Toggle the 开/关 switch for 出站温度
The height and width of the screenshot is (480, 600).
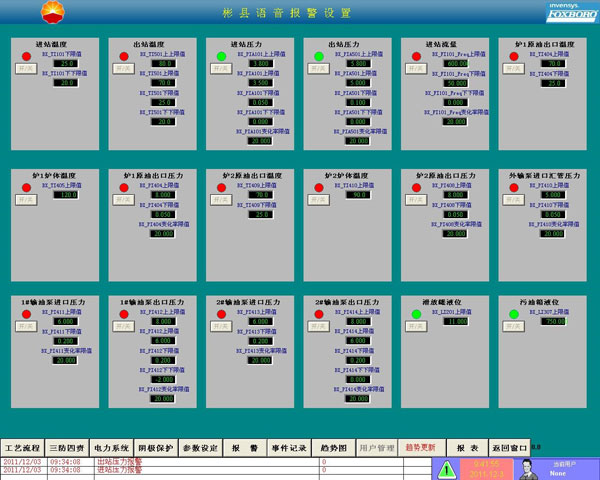[x=123, y=69]
